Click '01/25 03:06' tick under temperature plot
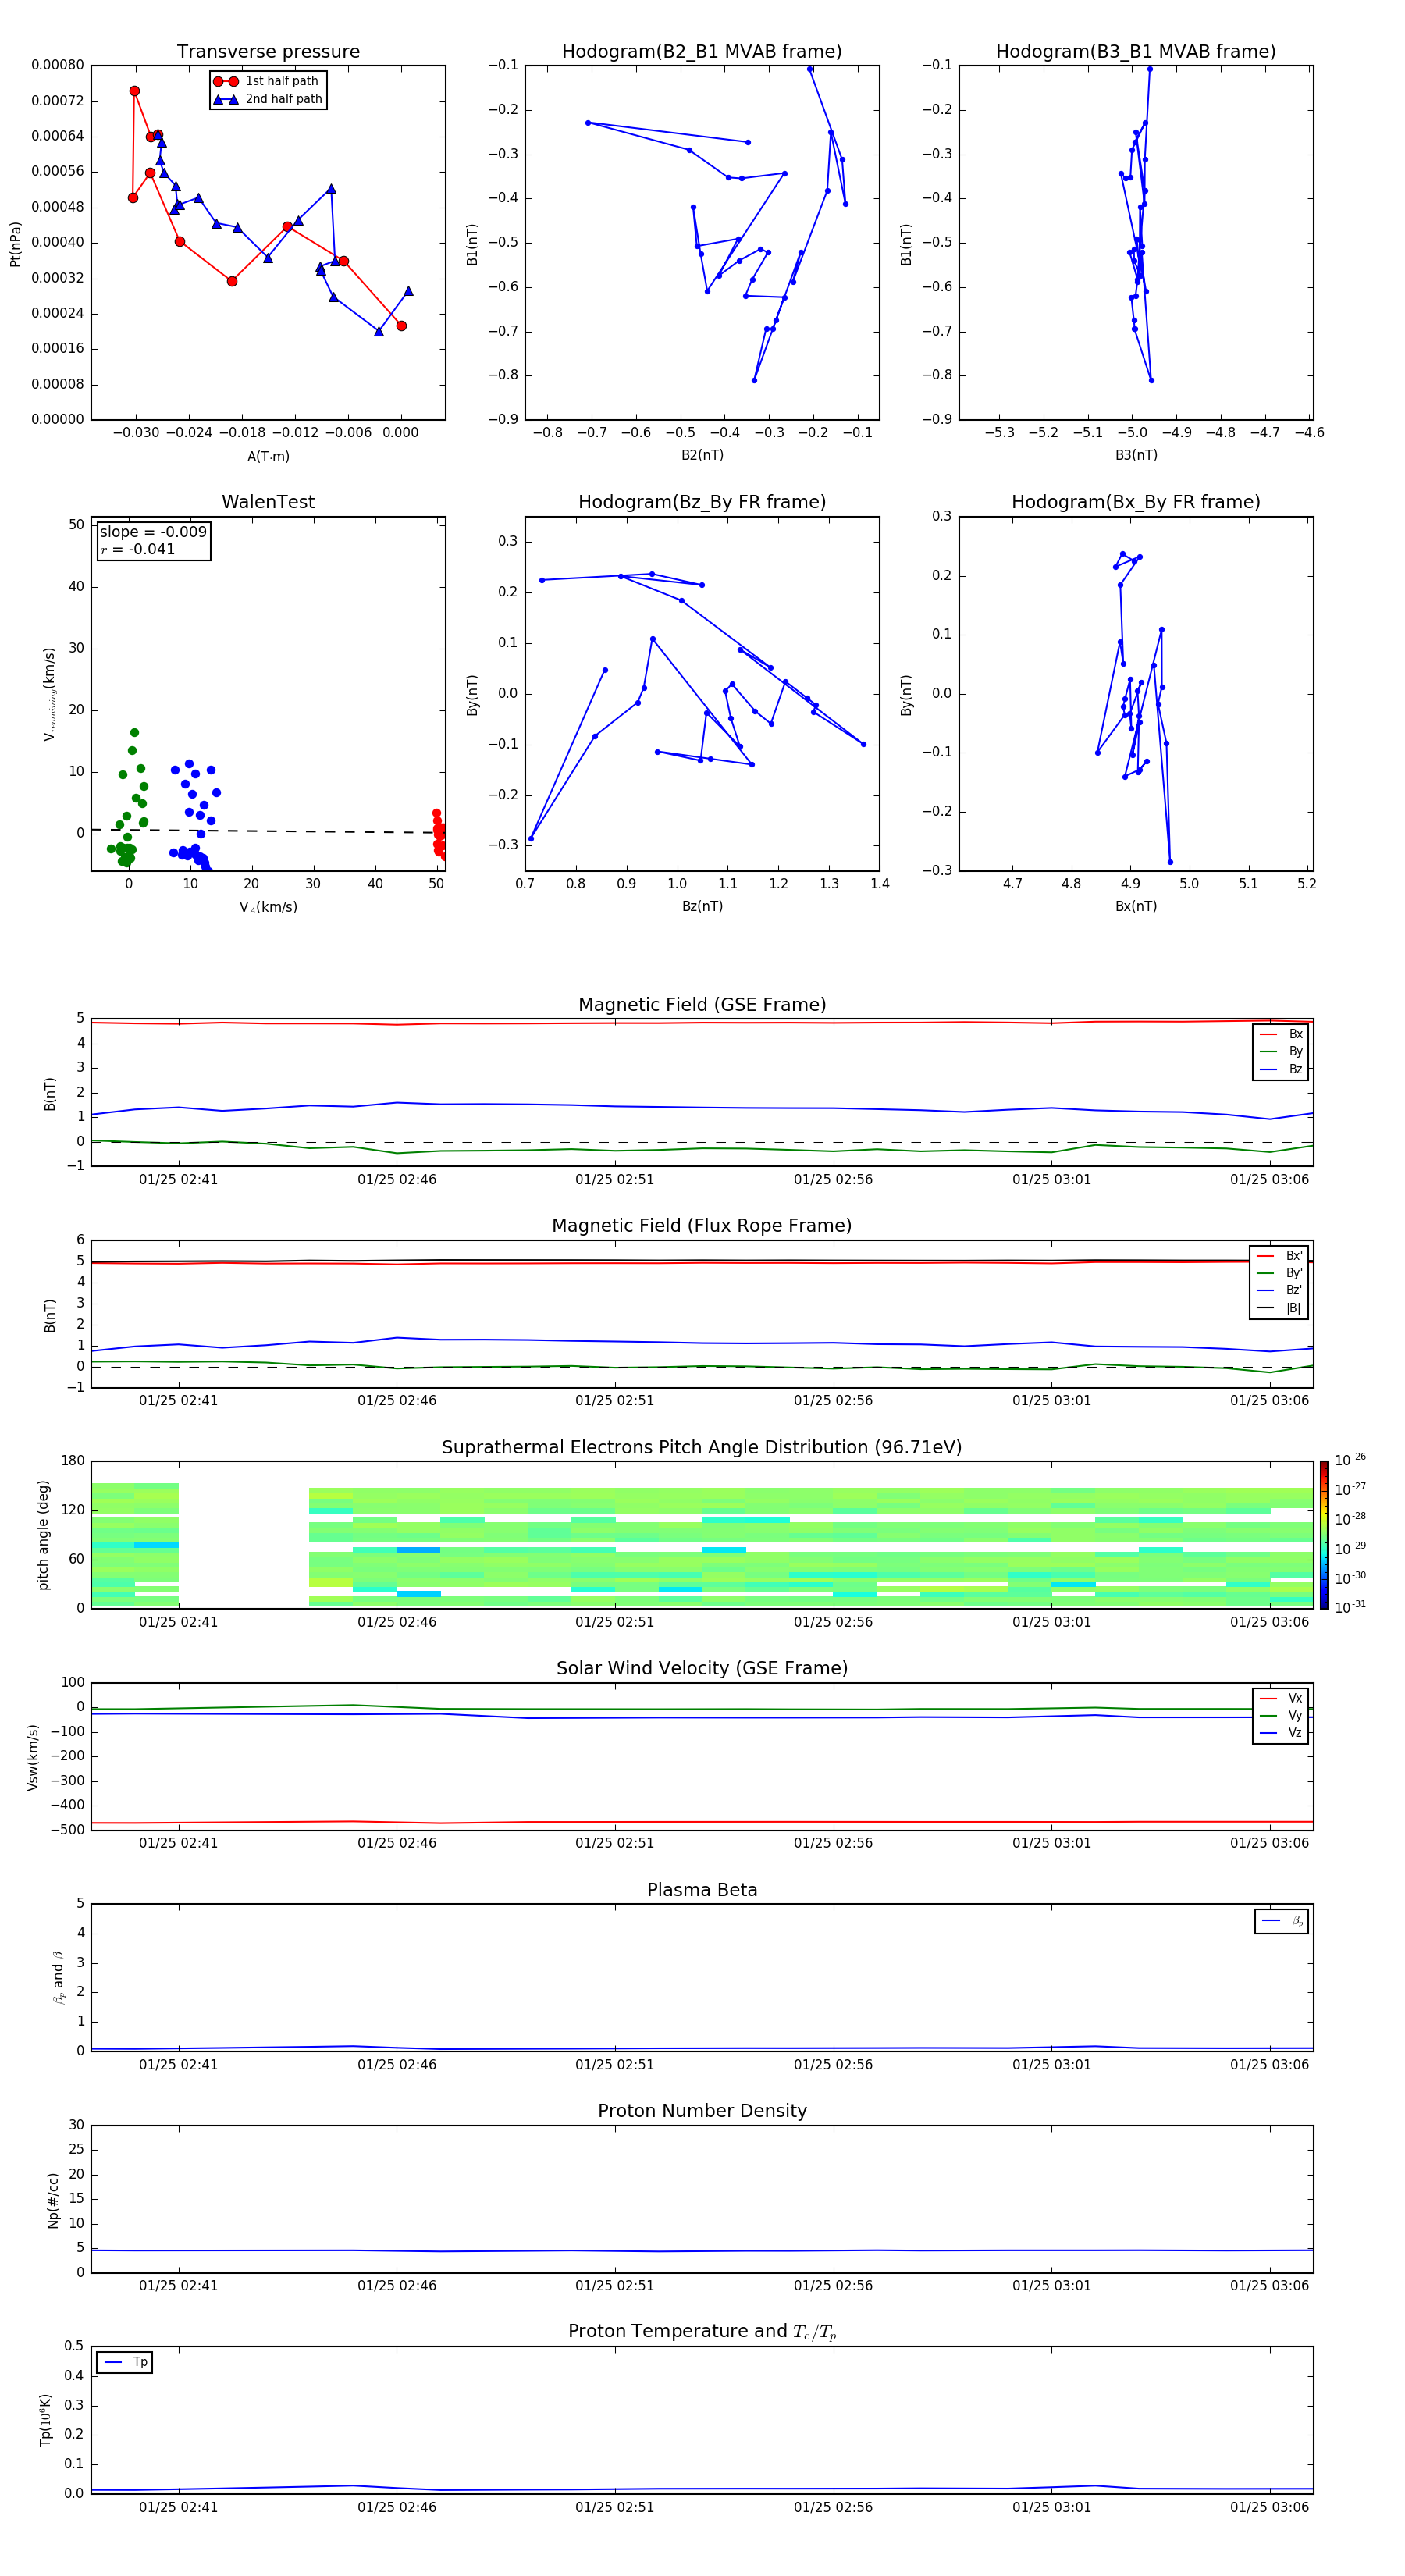This screenshot has height=2576, width=1405. pos(1269,2507)
